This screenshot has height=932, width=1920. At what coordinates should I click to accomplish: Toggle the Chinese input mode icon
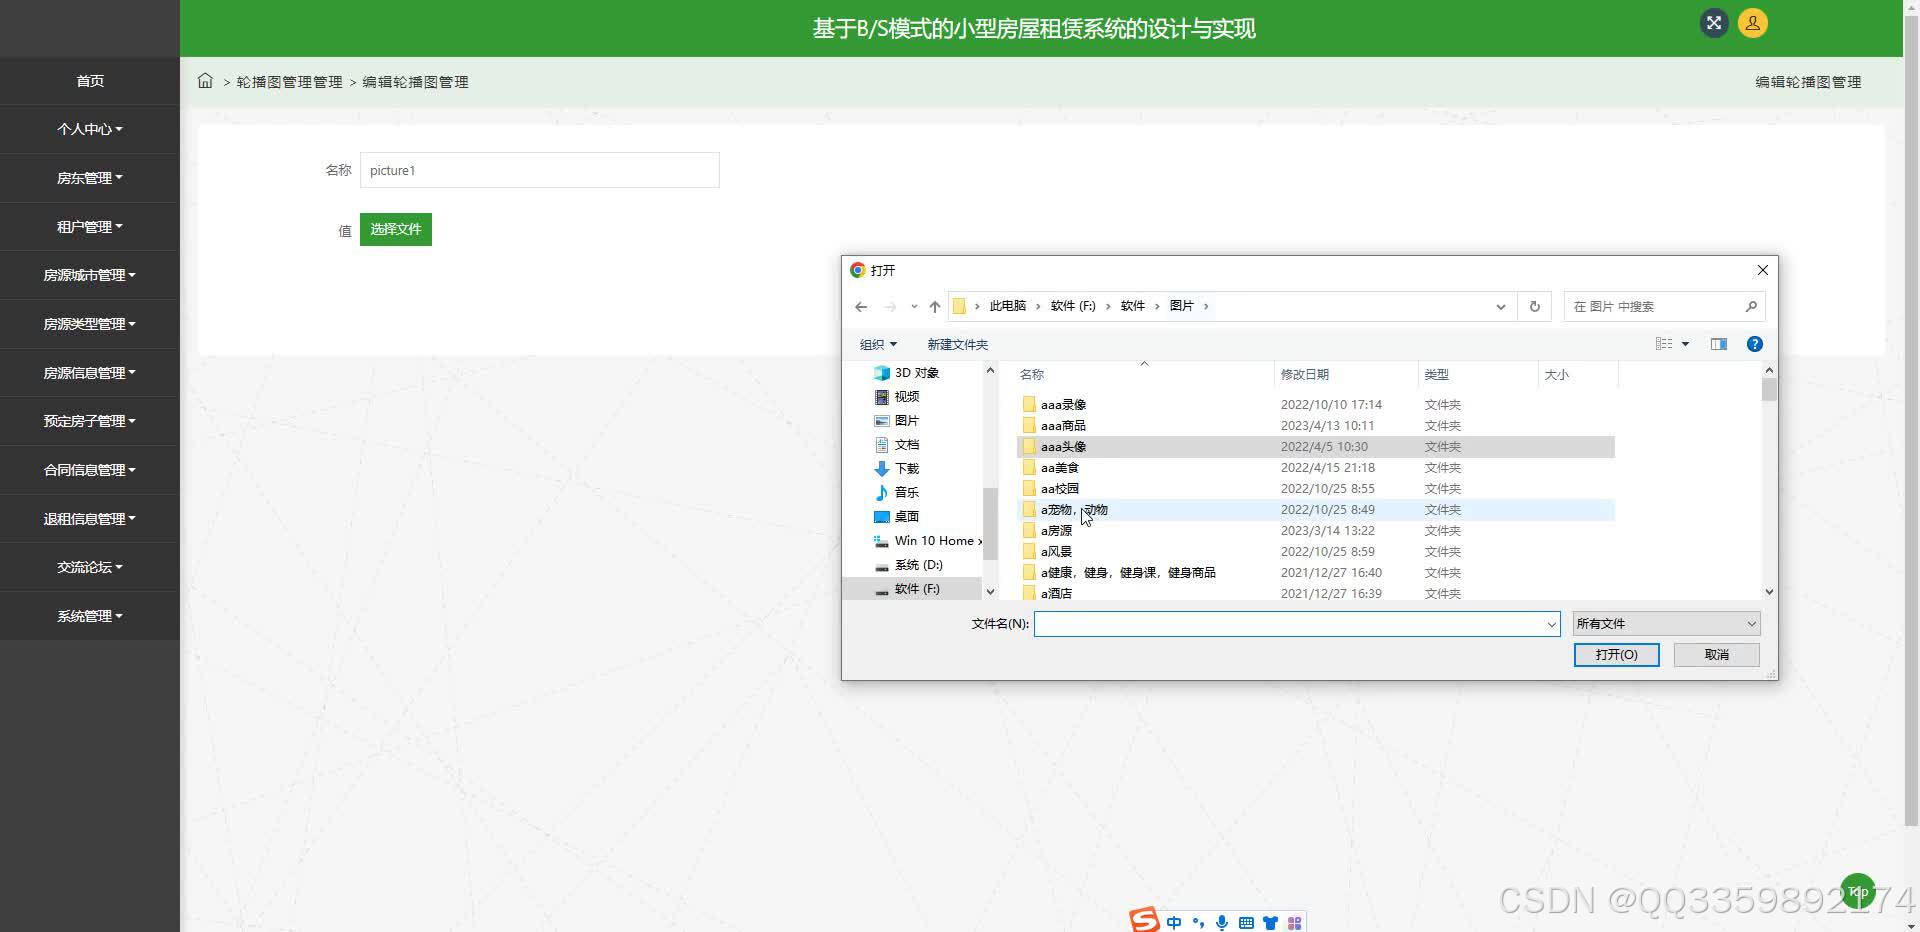[x=1174, y=923]
